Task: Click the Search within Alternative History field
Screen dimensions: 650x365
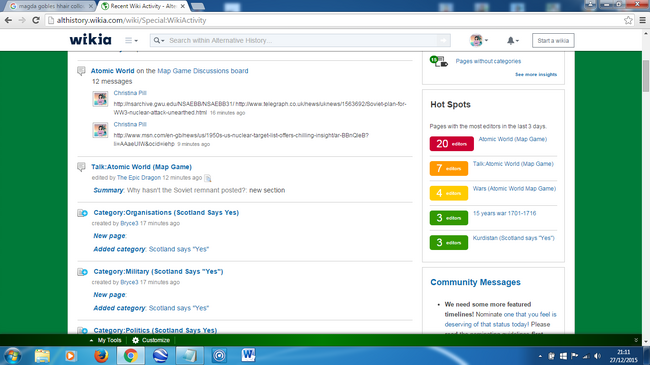Action: [x=302, y=40]
